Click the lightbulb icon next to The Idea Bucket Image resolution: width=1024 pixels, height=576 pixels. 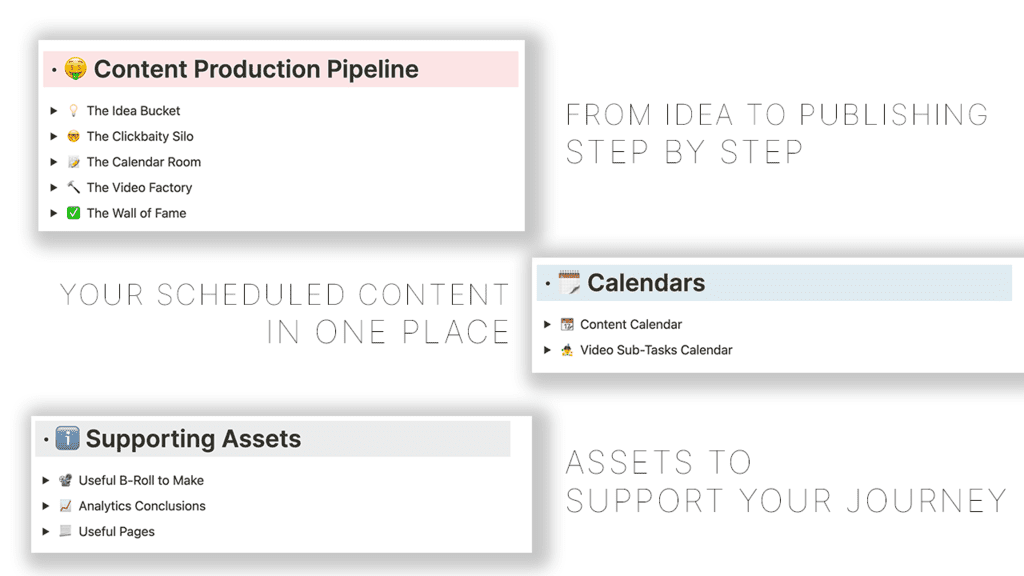click(x=73, y=110)
